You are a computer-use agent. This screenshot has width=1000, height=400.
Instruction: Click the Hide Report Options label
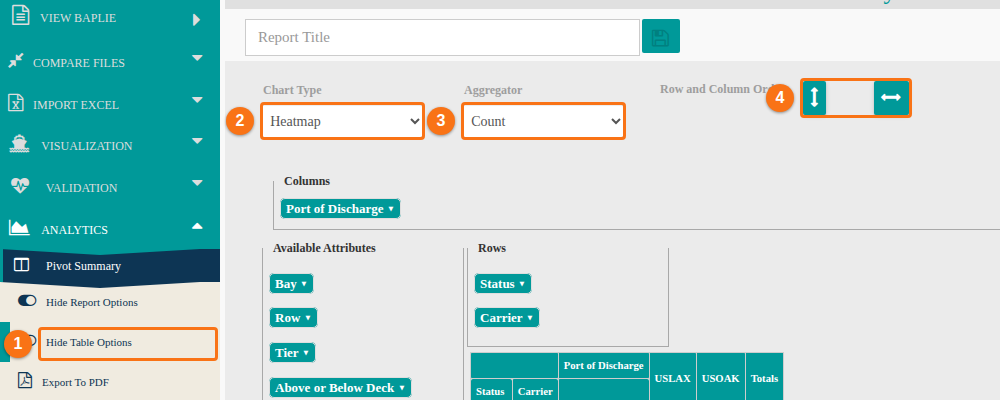coord(92,302)
